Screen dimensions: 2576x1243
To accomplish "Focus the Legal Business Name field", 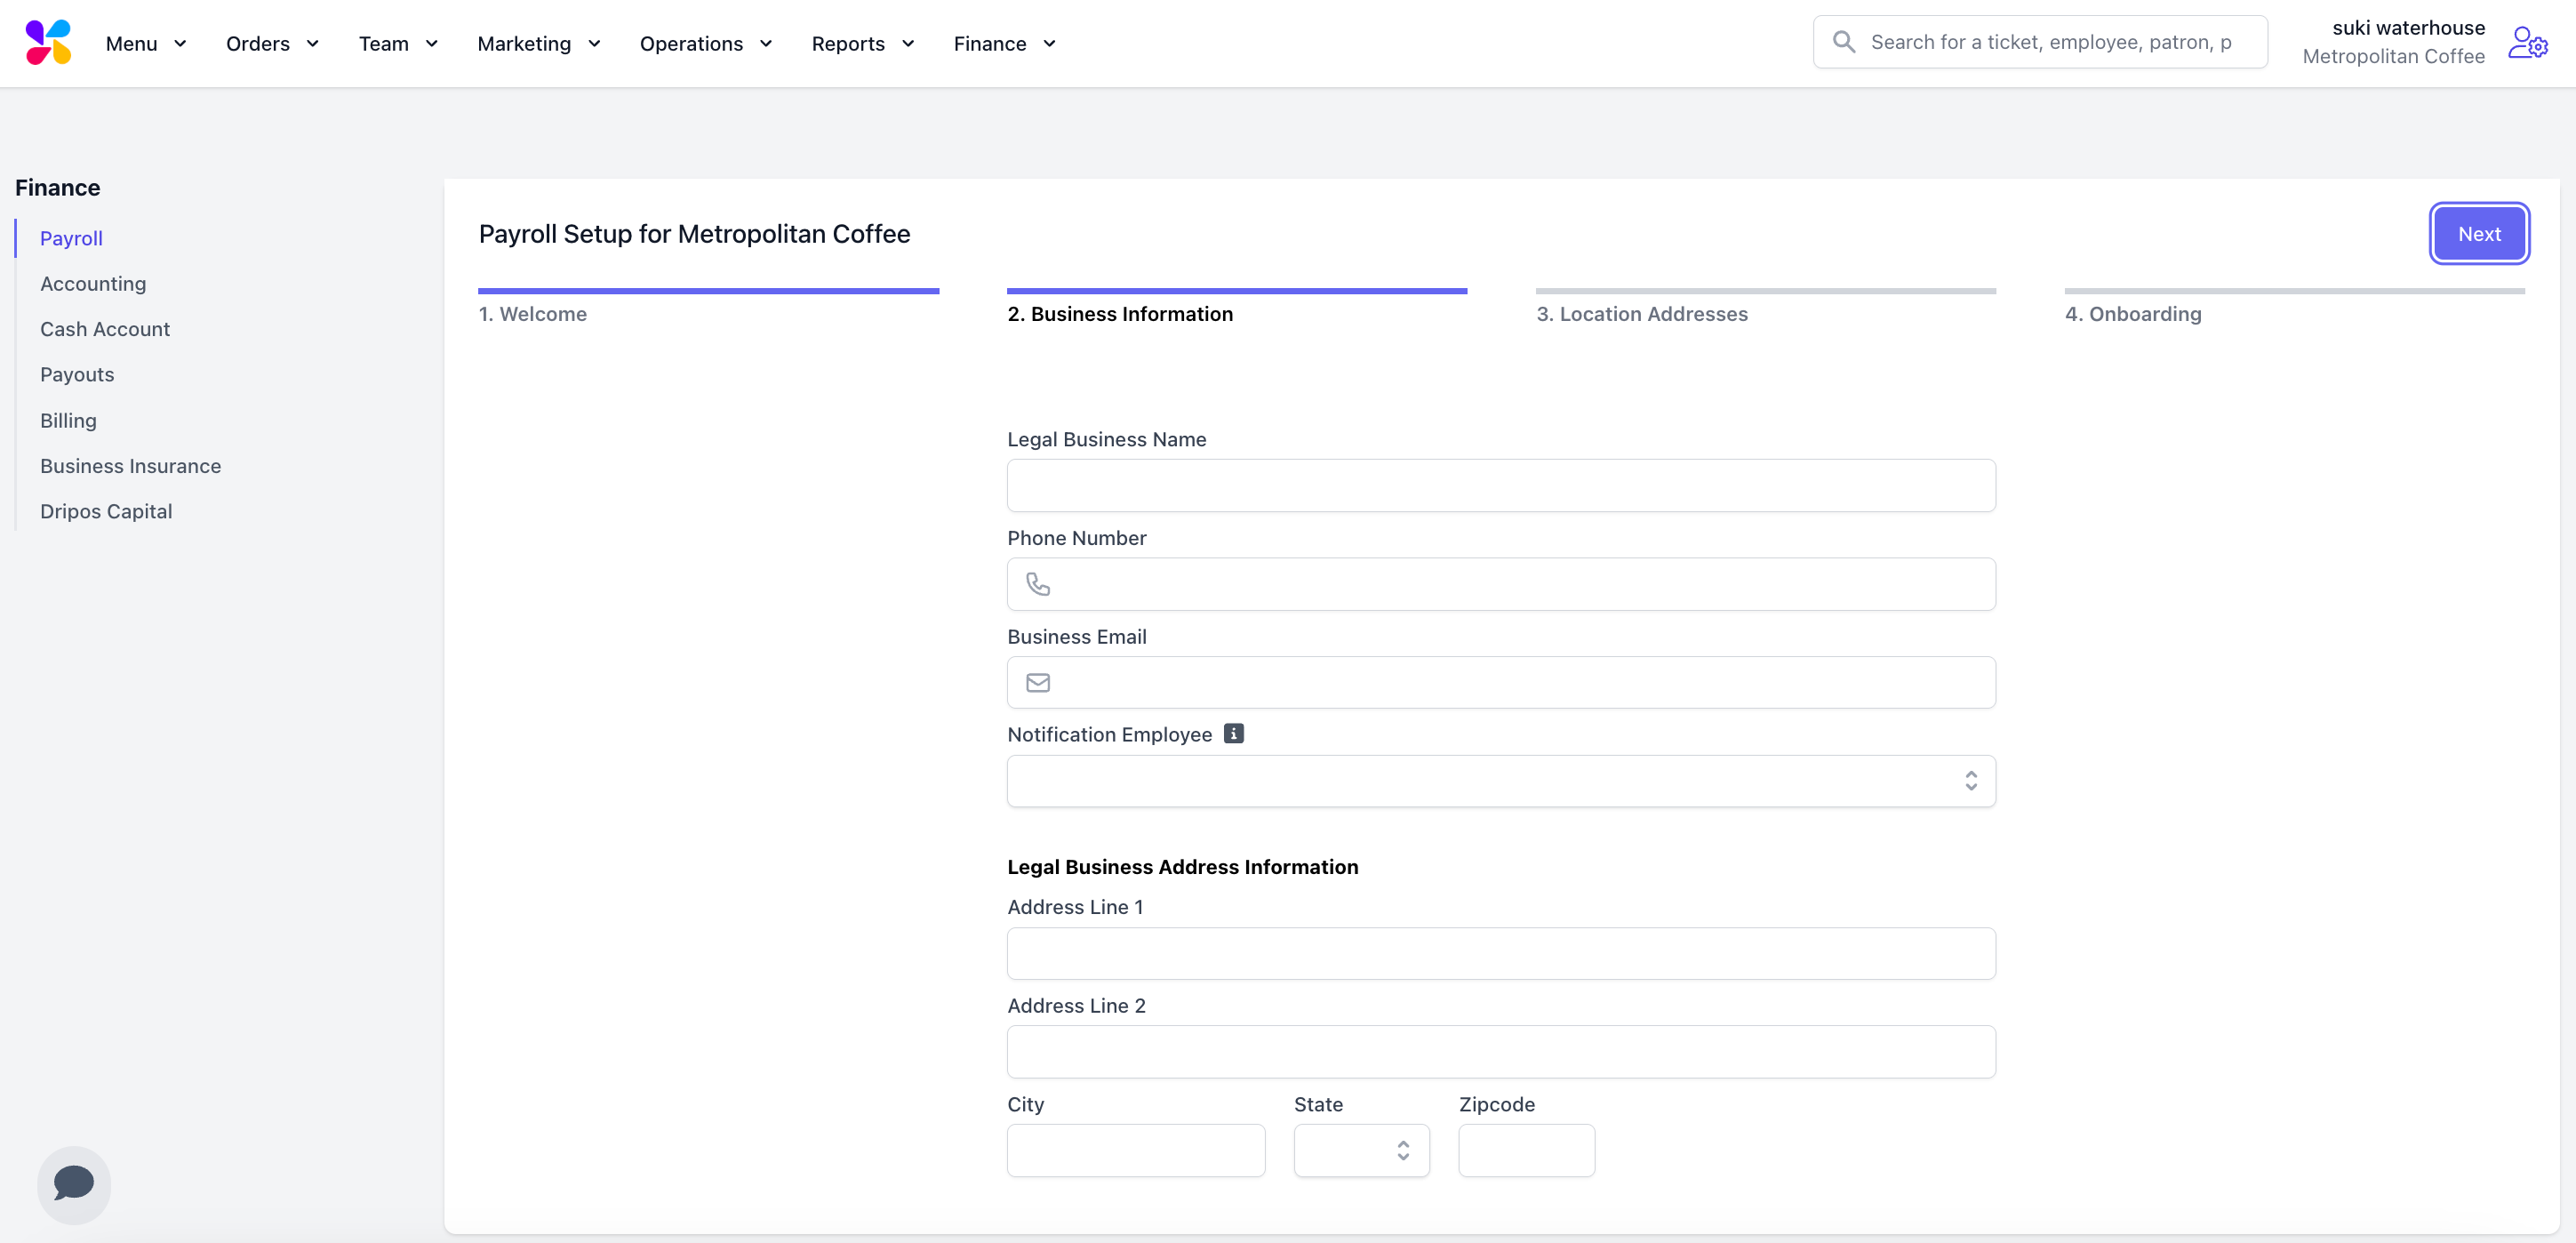I will (1500, 485).
